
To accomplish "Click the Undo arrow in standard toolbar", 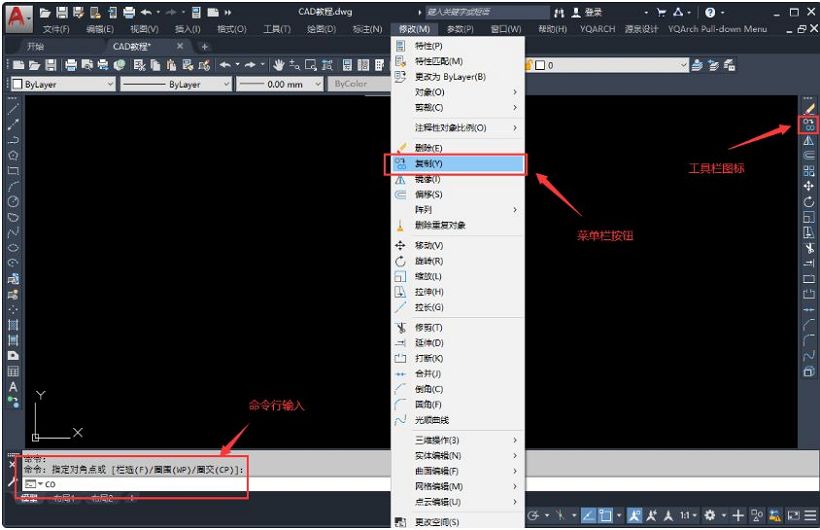I will point(225,65).
